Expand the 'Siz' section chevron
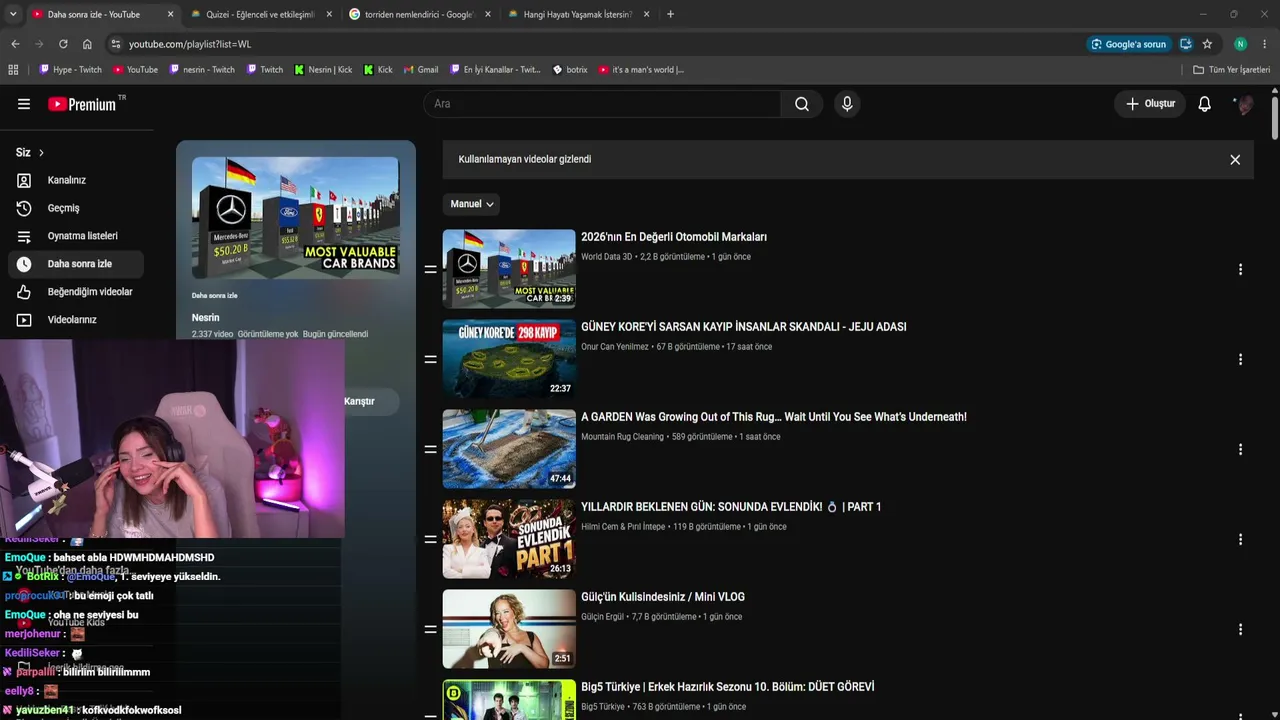1280x720 pixels. [41, 153]
